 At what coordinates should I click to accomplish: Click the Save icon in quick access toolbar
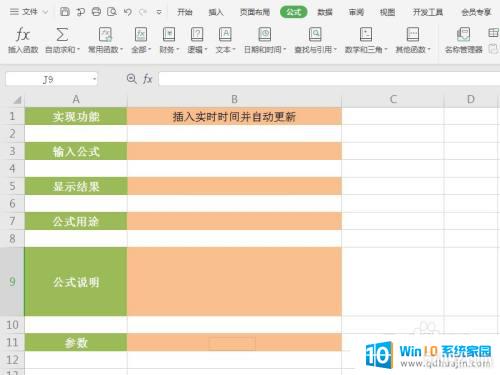click(65, 12)
